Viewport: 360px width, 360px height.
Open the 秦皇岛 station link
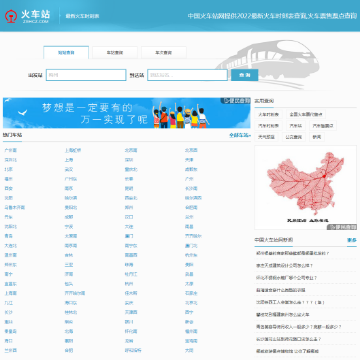[x=10, y=331]
